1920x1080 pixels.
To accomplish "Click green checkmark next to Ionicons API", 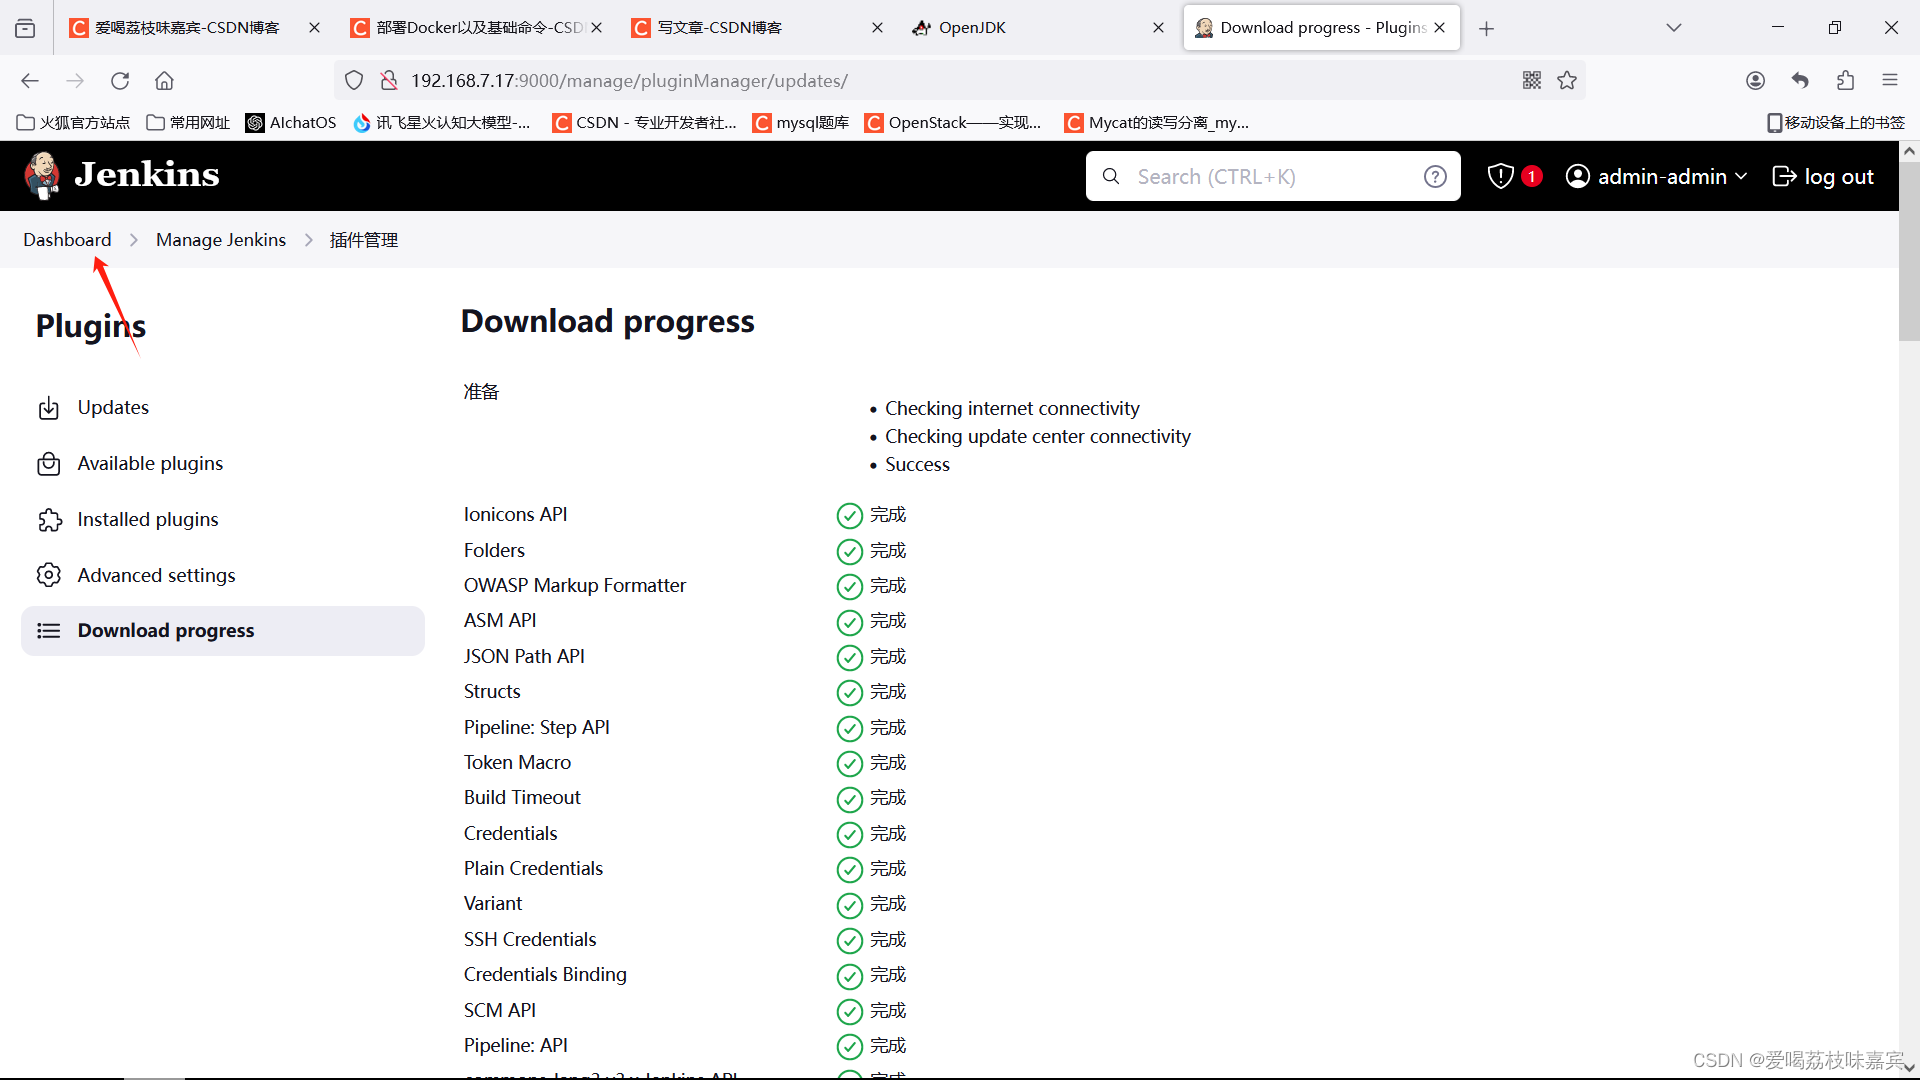I will click(849, 516).
